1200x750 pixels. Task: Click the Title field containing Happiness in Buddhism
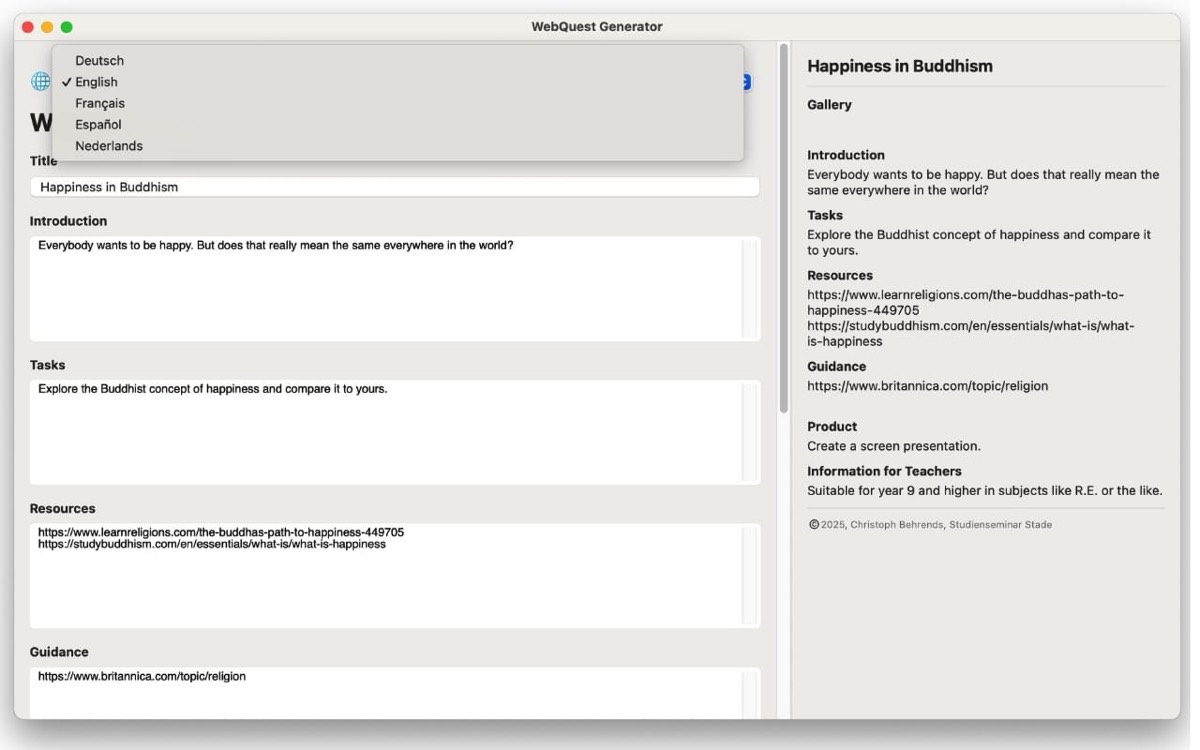pos(395,187)
